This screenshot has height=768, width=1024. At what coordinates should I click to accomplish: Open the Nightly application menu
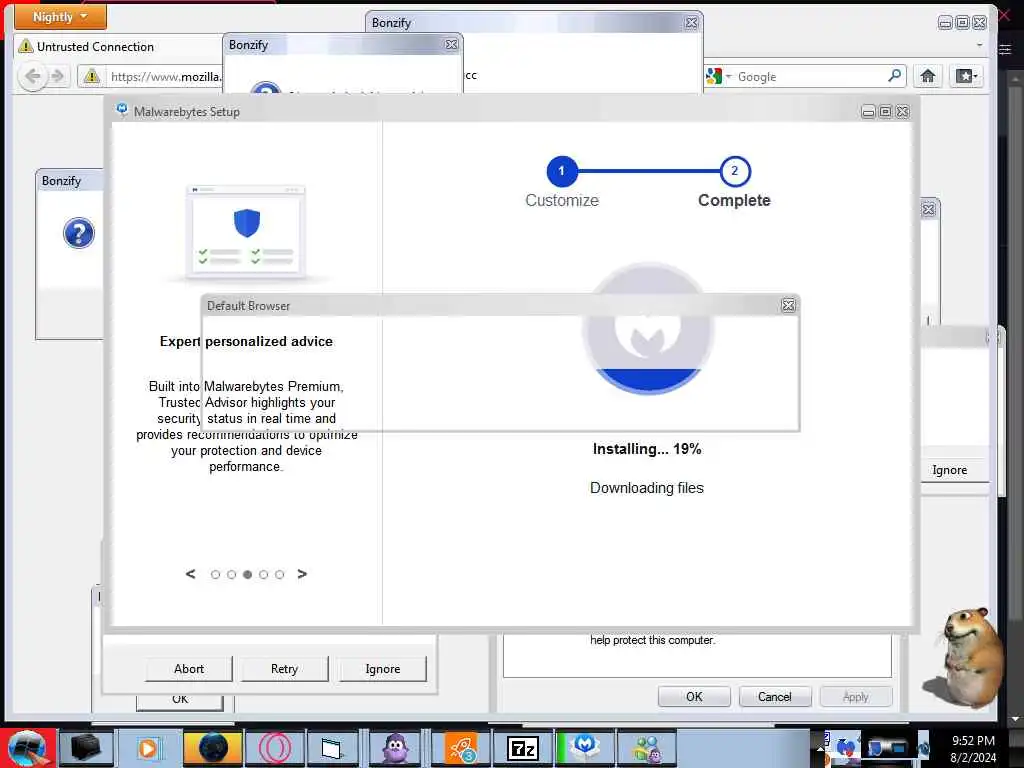pos(60,17)
